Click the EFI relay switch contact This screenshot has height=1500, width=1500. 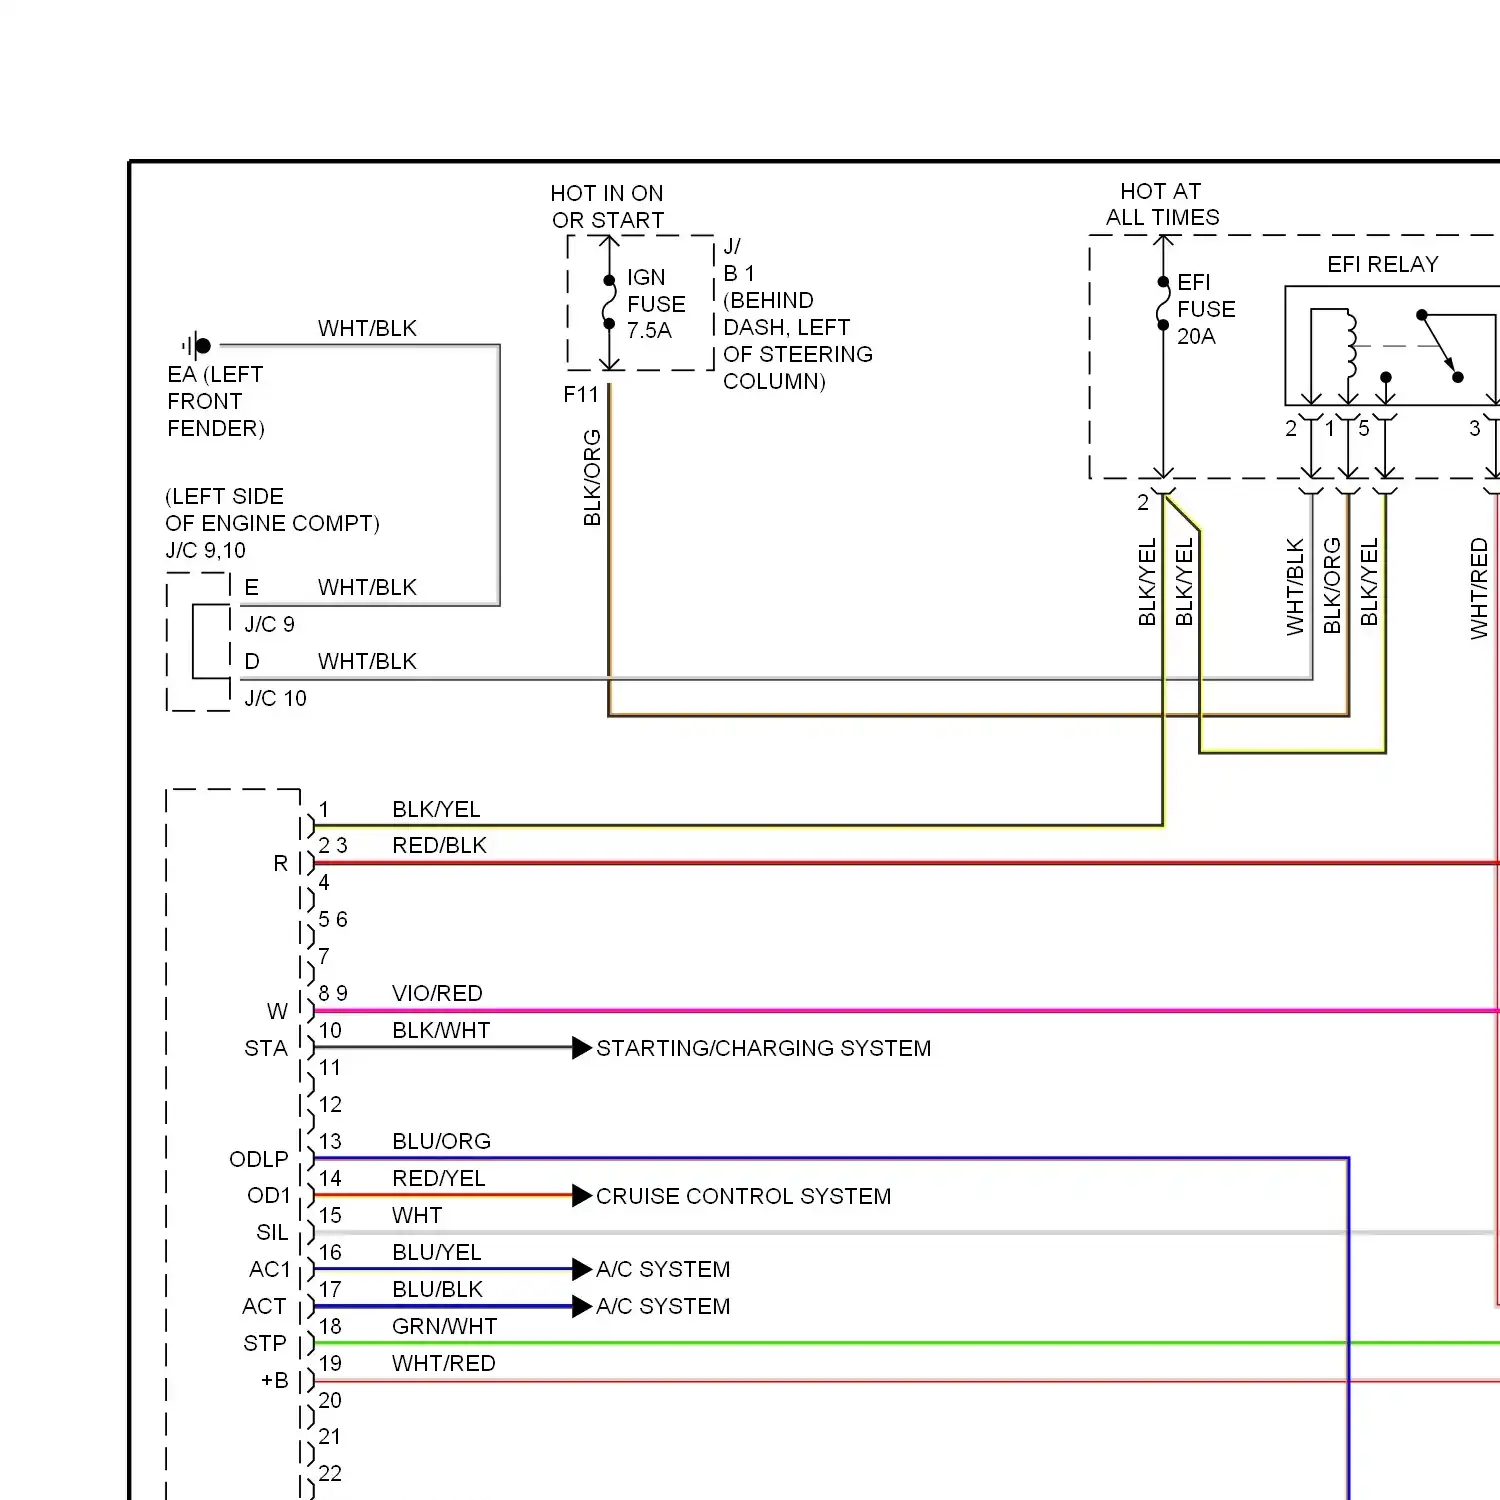pyautogui.click(x=1440, y=346)
